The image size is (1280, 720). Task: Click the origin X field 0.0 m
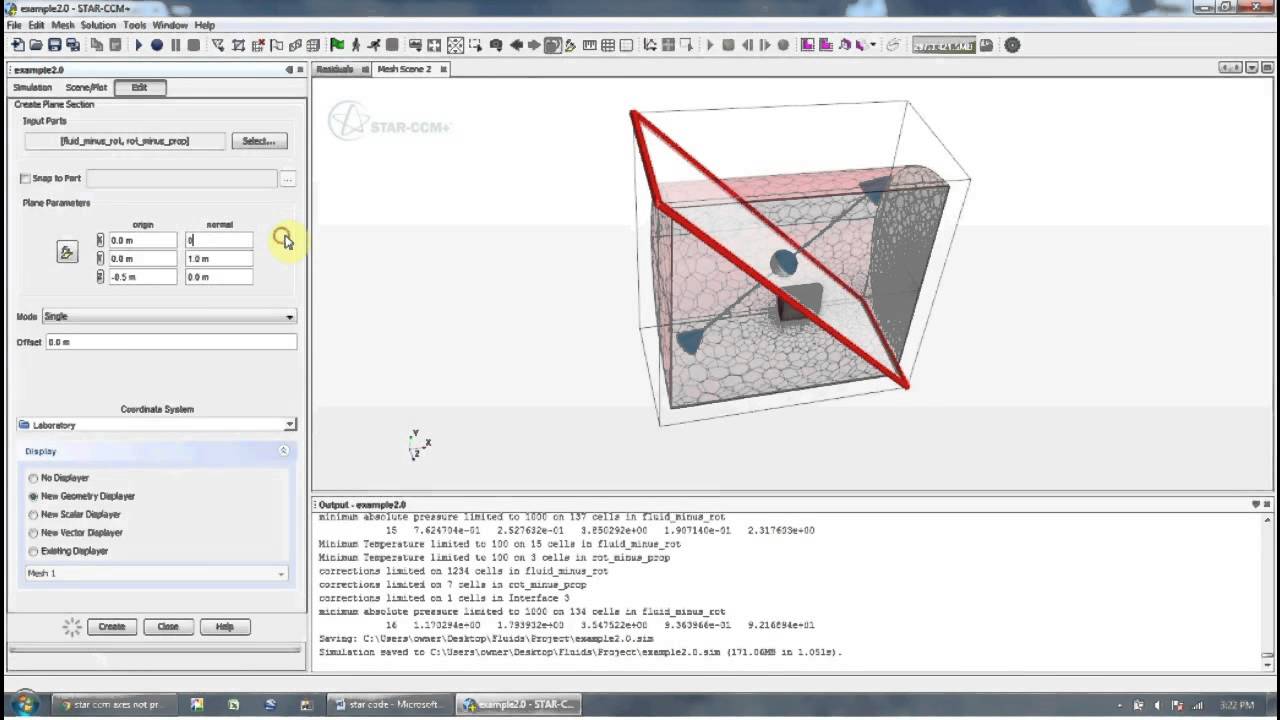[x=142, y=240]
